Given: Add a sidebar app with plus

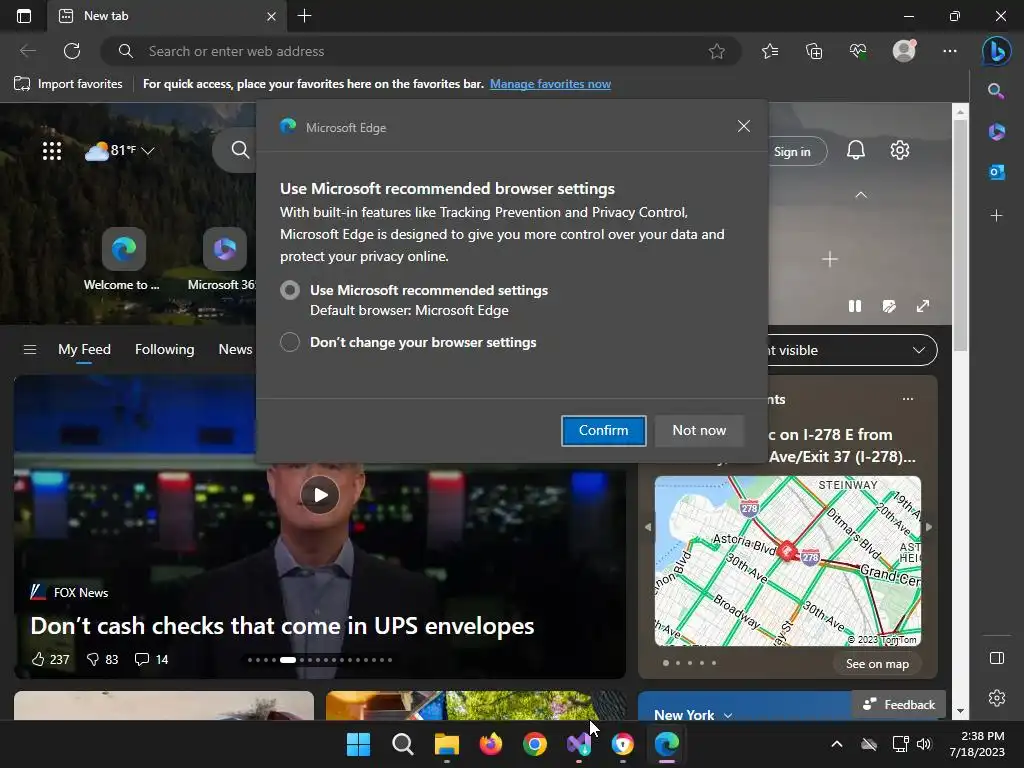Looking at the screenshot, I should [x=996, y=215].
